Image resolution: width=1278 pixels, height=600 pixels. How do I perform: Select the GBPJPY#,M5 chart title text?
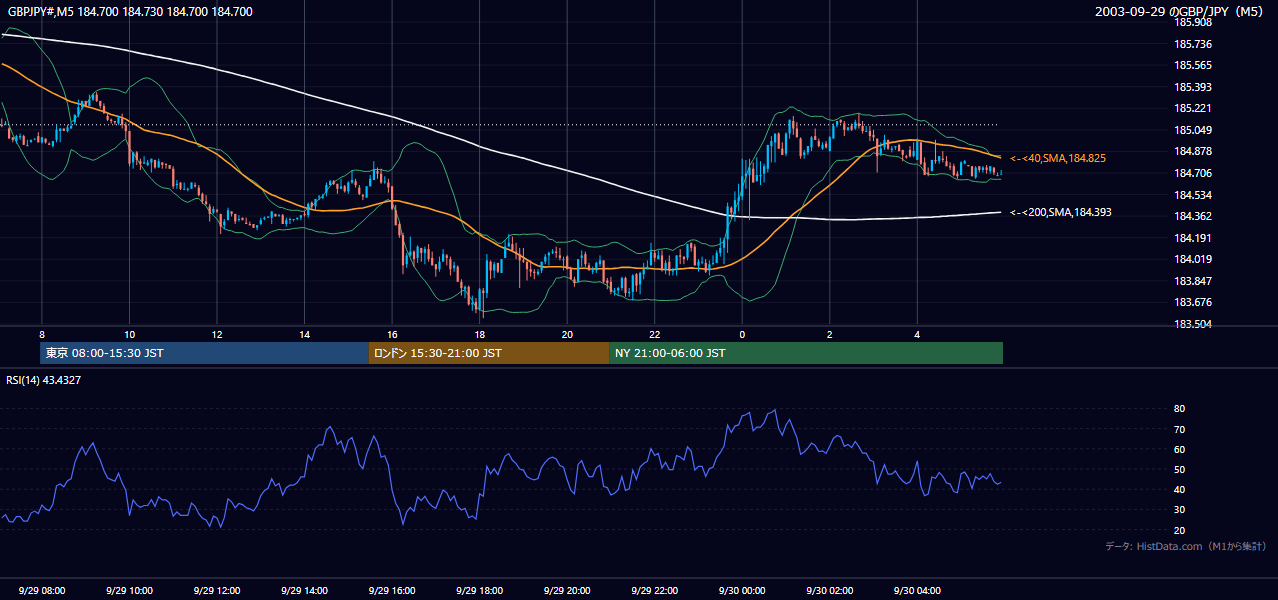[x=130, y=12]
